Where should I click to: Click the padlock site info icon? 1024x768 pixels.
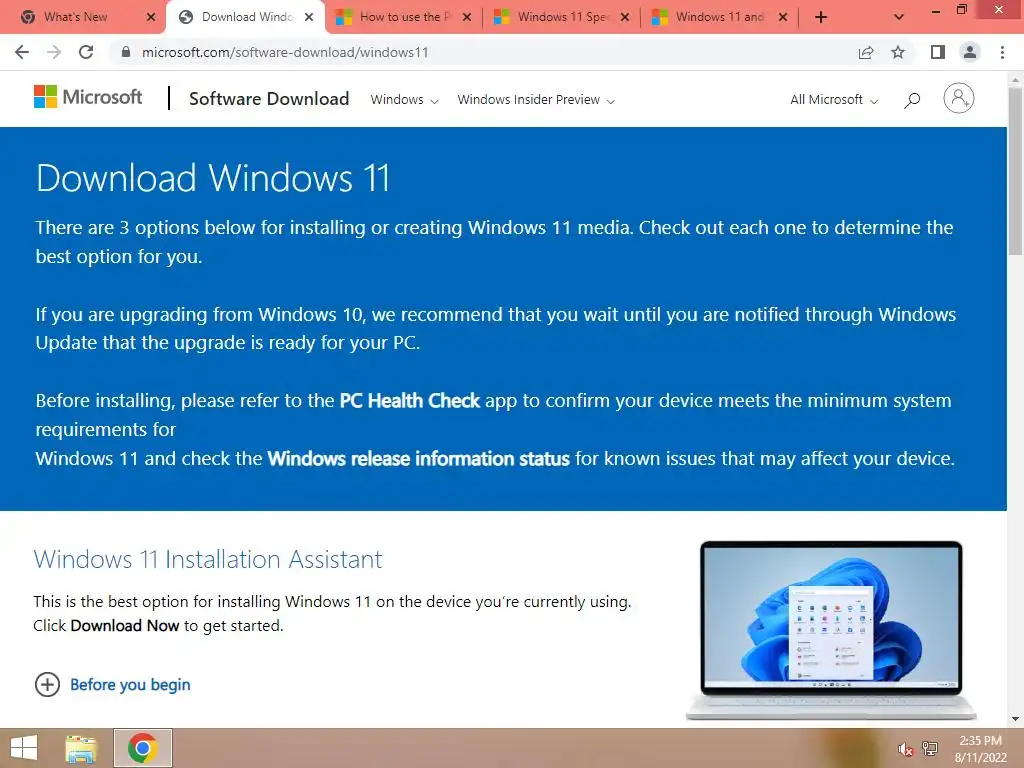point(126,52)
